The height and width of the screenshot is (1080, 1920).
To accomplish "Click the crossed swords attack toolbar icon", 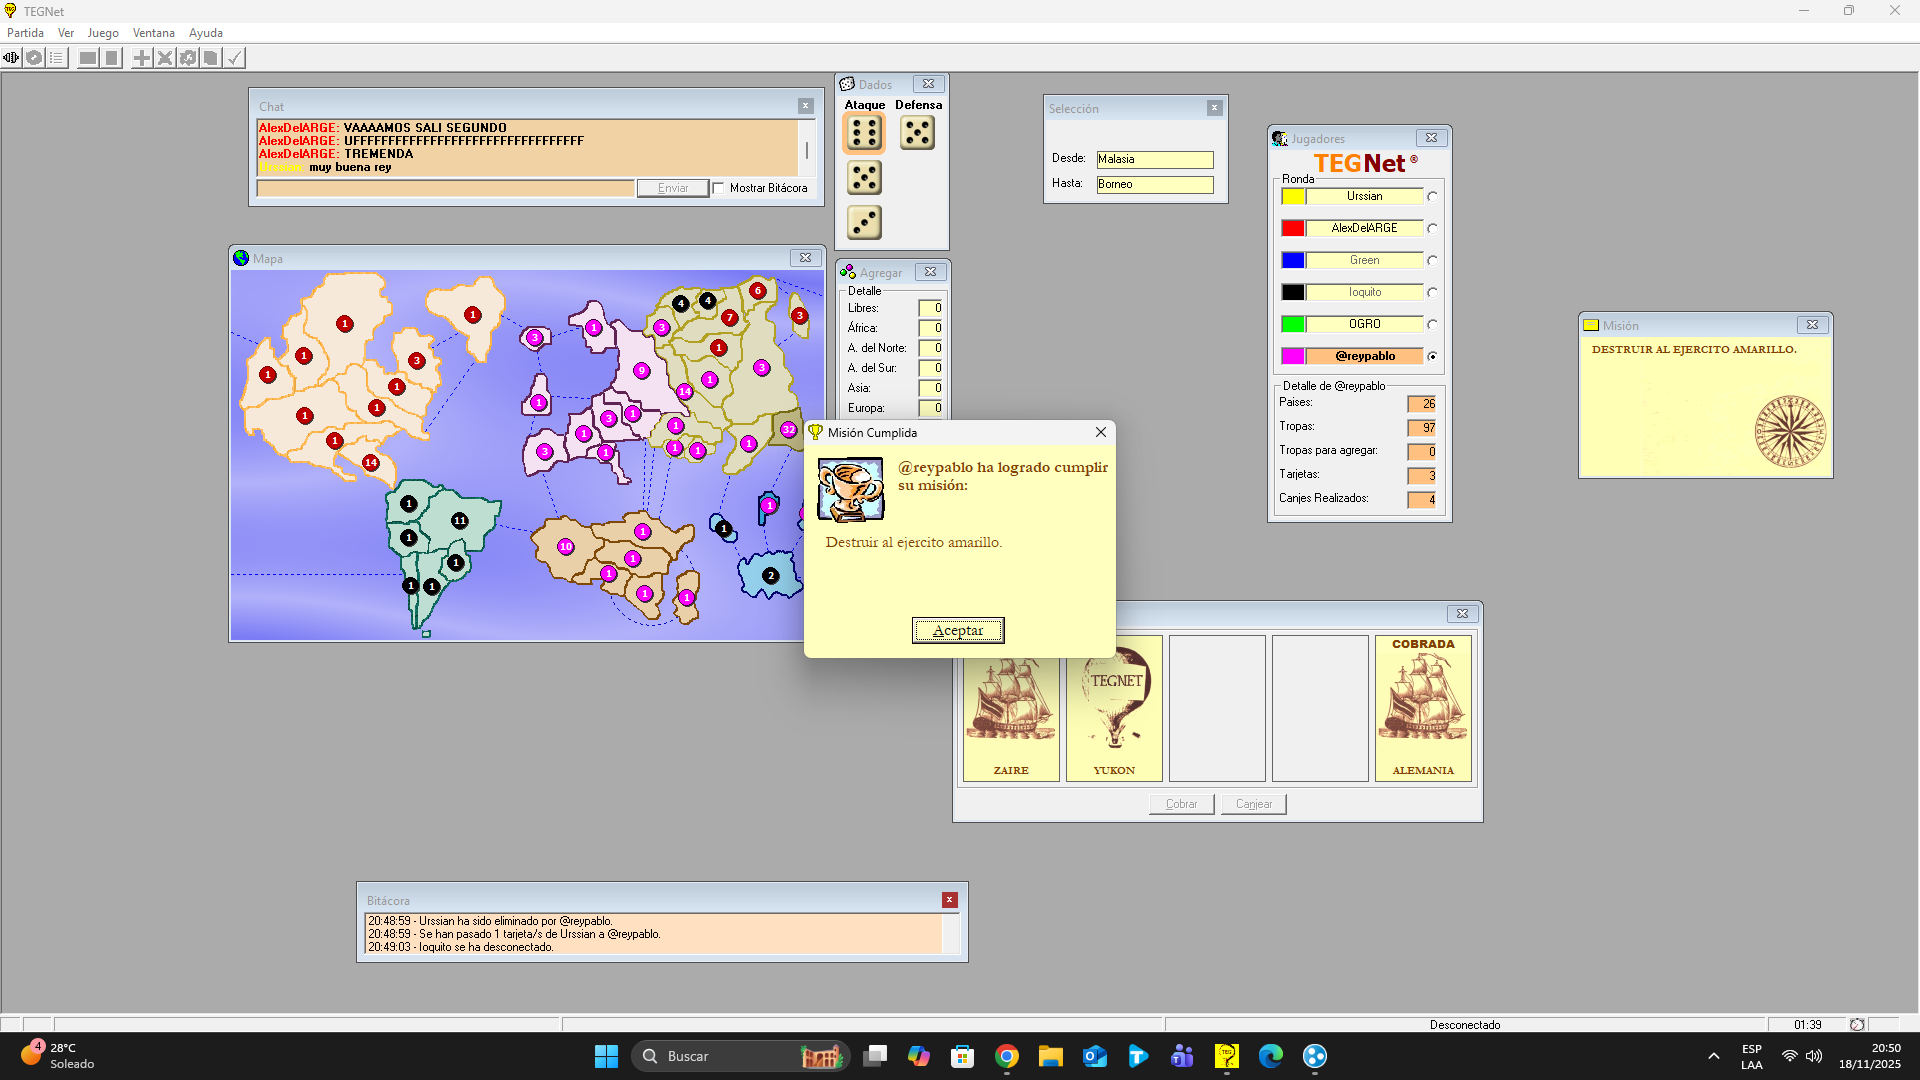I will tap(165, 58).
